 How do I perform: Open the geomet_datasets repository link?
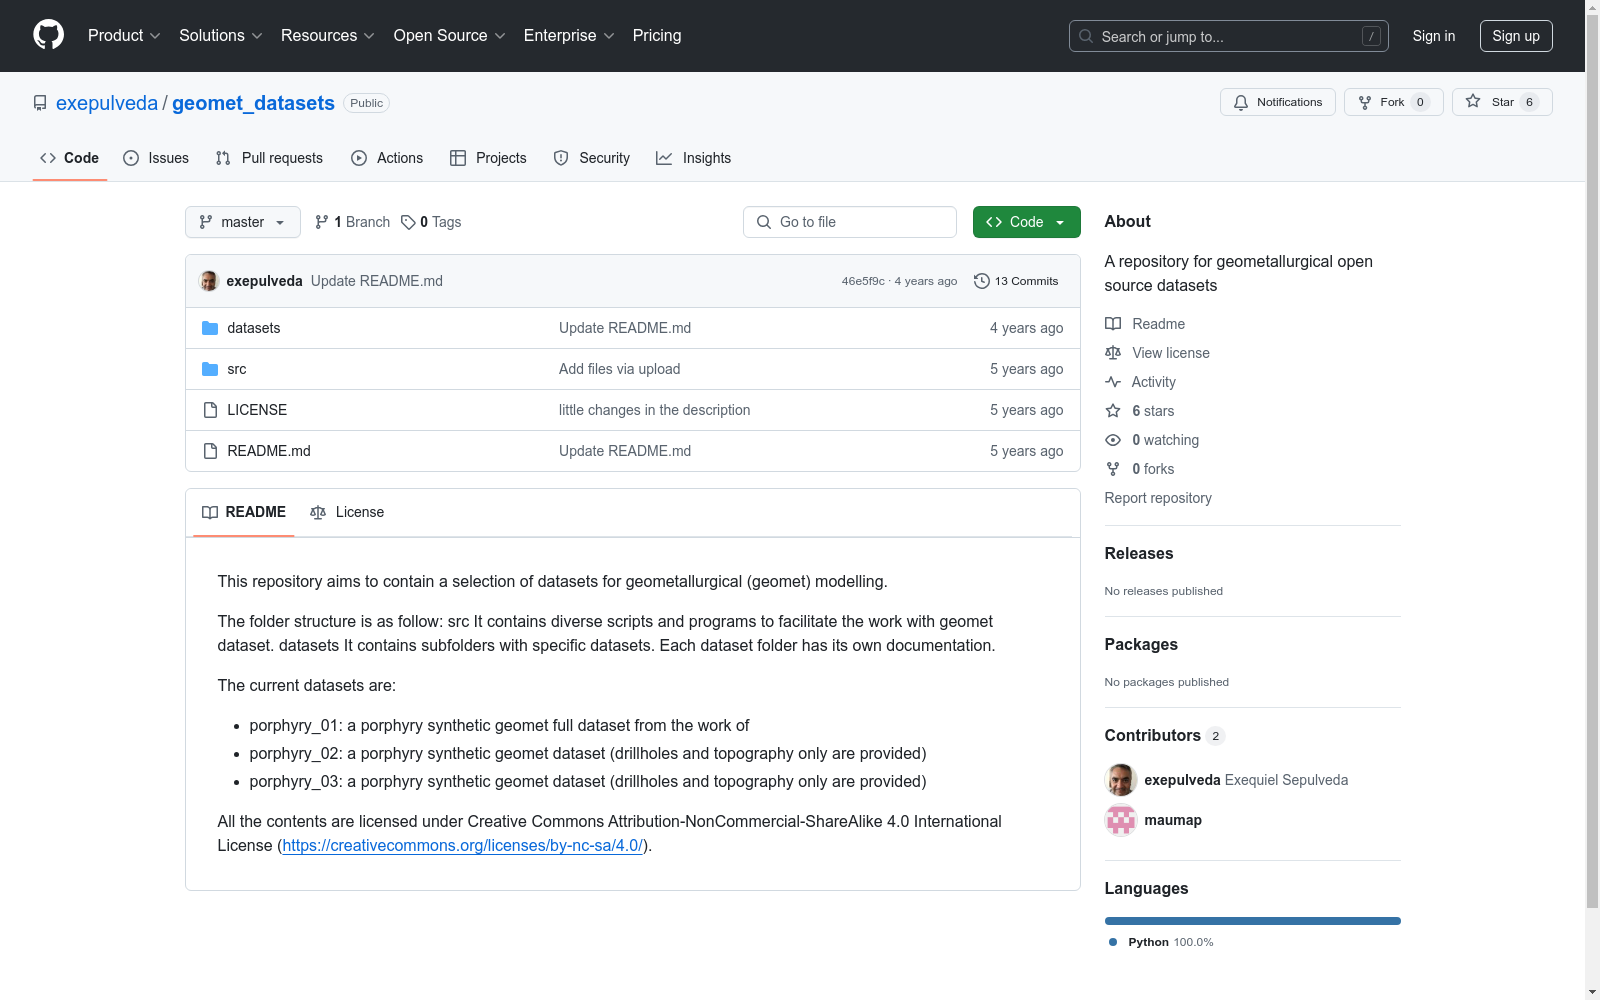click(x=253, y=103)
